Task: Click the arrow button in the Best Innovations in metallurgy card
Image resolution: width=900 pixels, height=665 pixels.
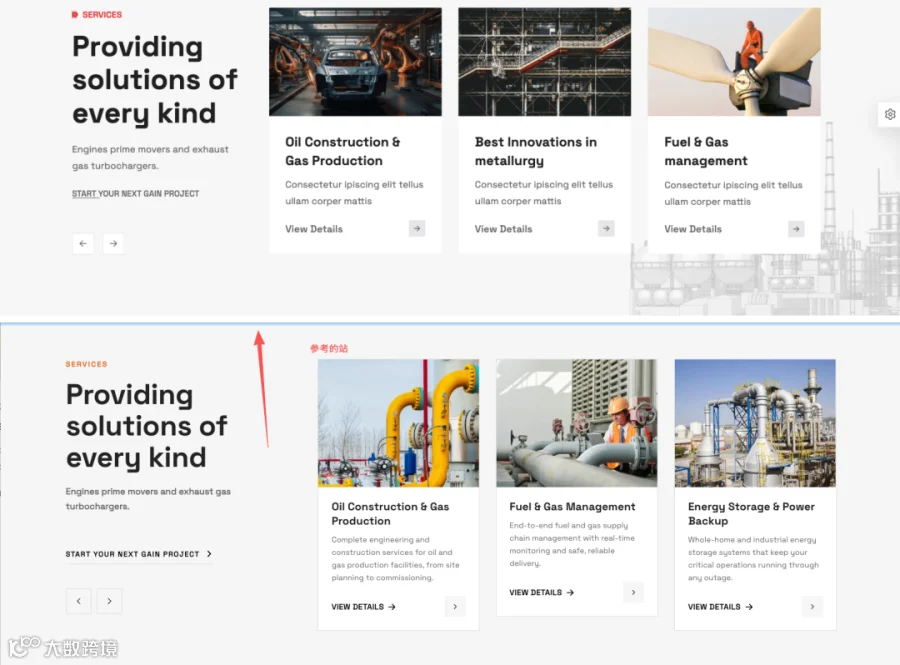Action: click(x=606, y=228)
